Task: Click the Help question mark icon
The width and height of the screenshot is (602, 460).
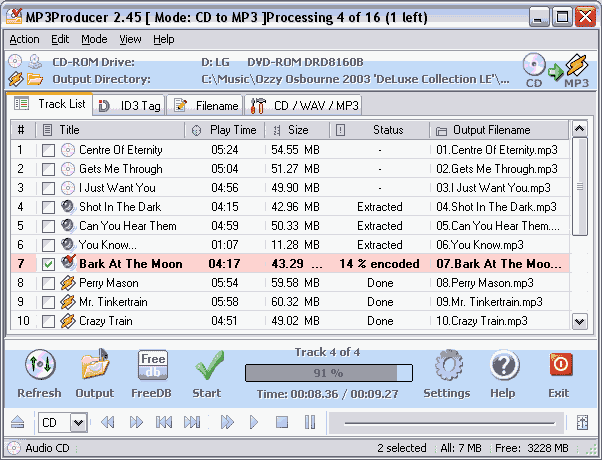Action: [504, 365]
